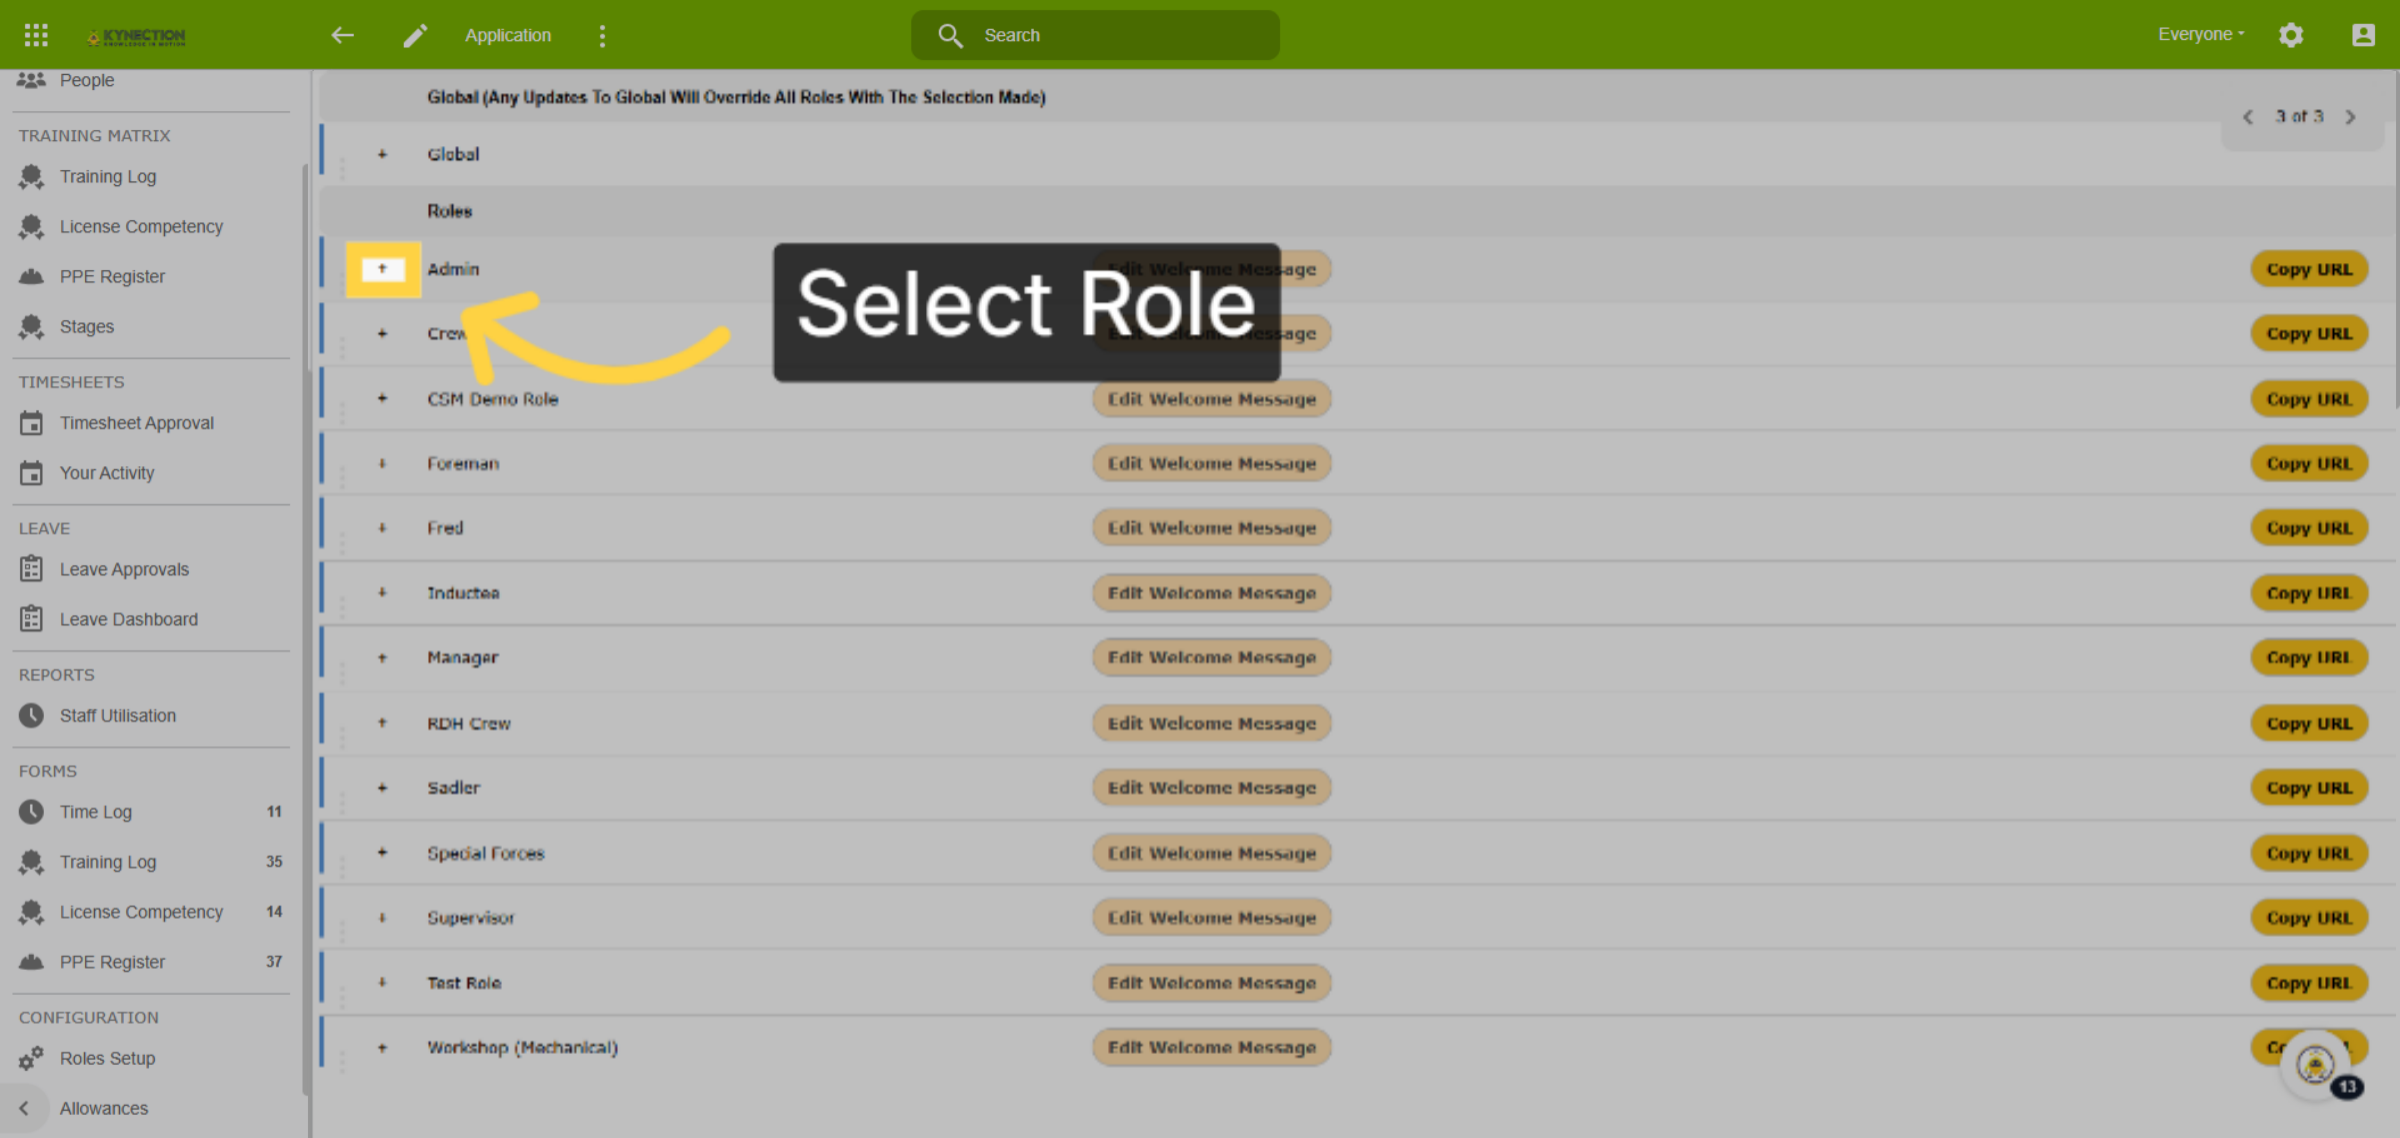The width and height of the screenshot is (2400, 1138).
Task: Open the Application menu item
Action: (x=508, y=35)
